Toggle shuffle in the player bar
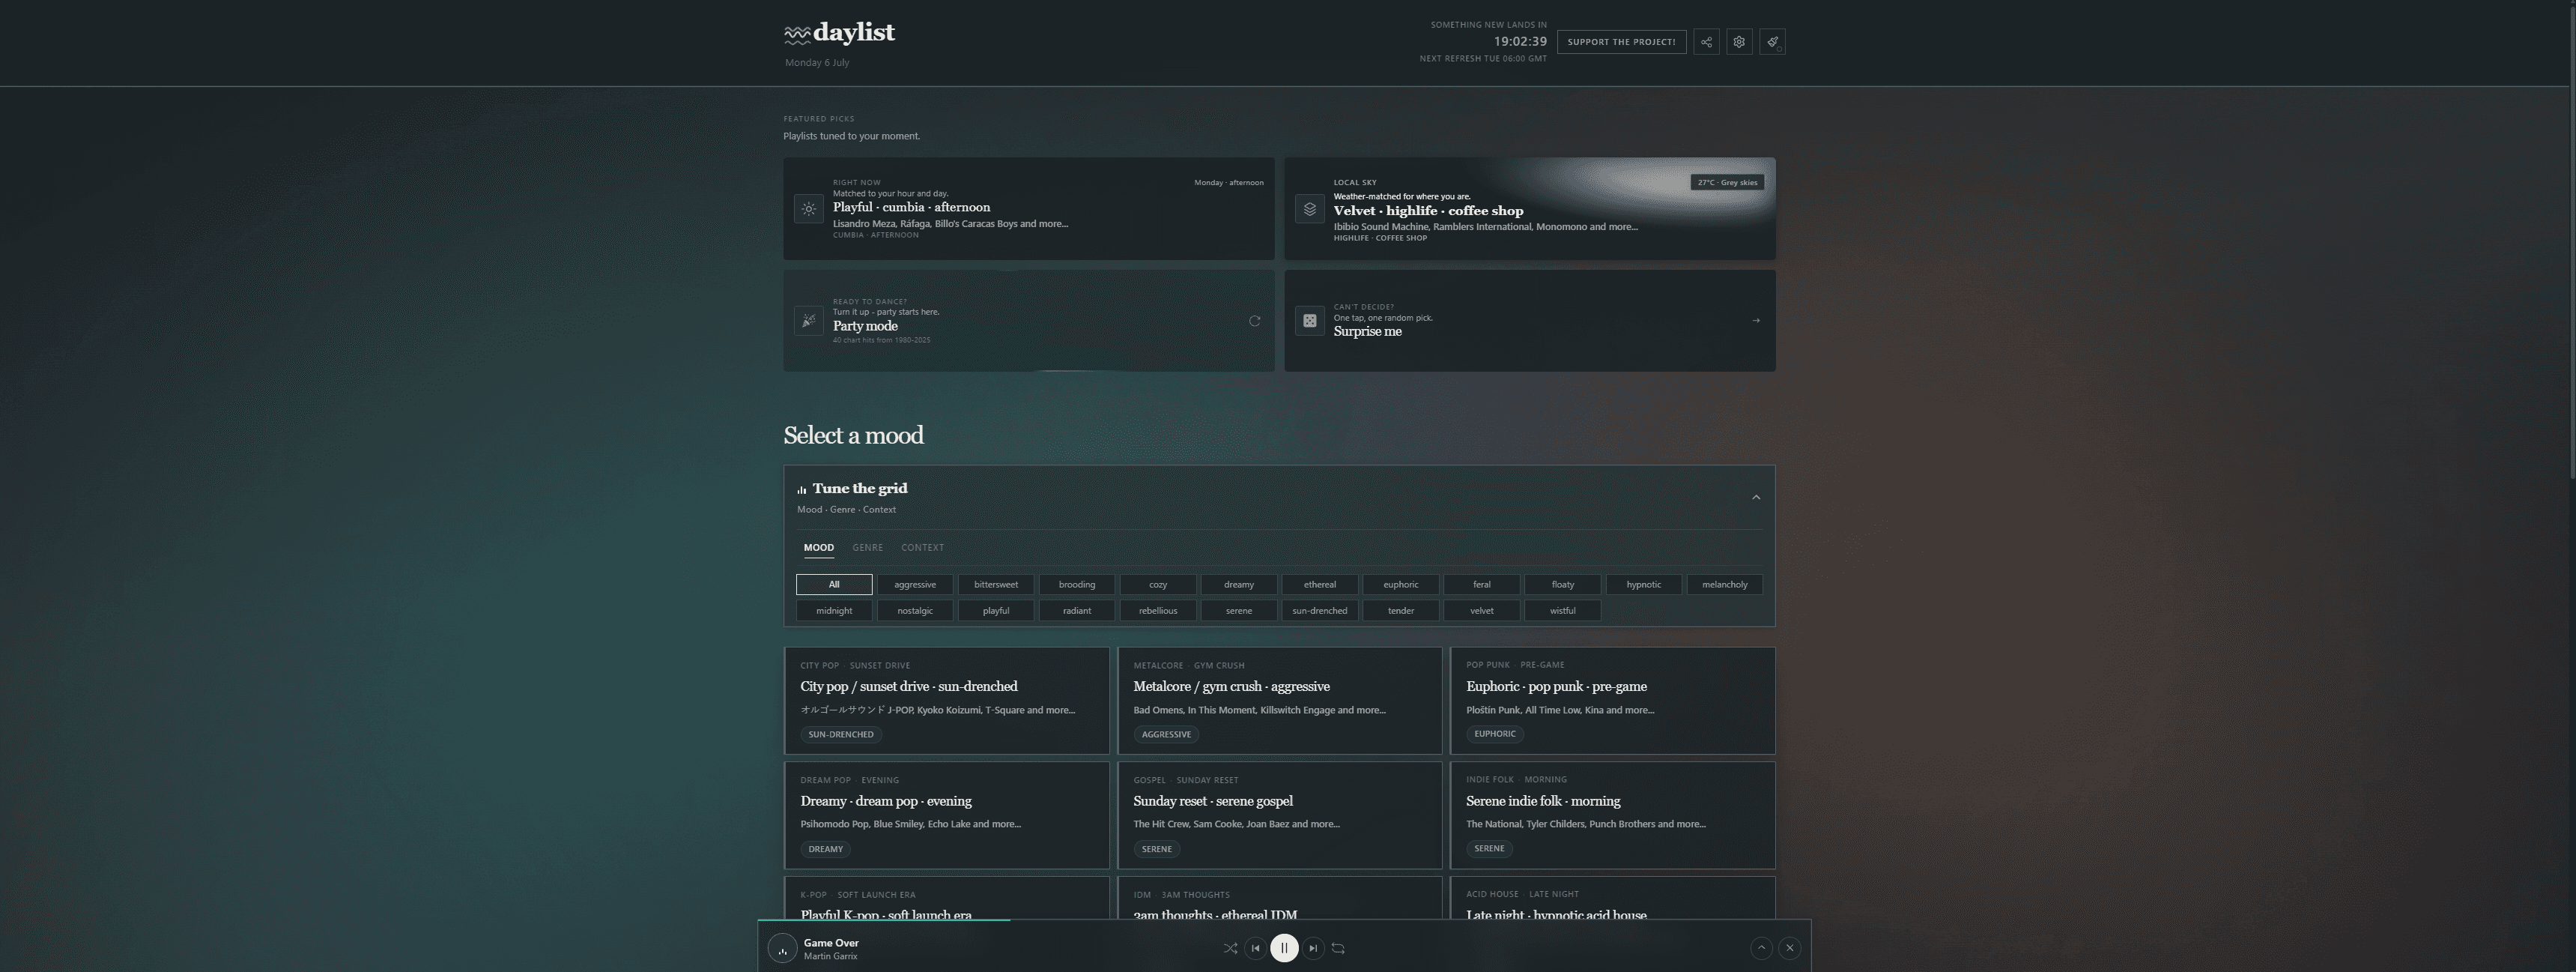 [1230, 948]
